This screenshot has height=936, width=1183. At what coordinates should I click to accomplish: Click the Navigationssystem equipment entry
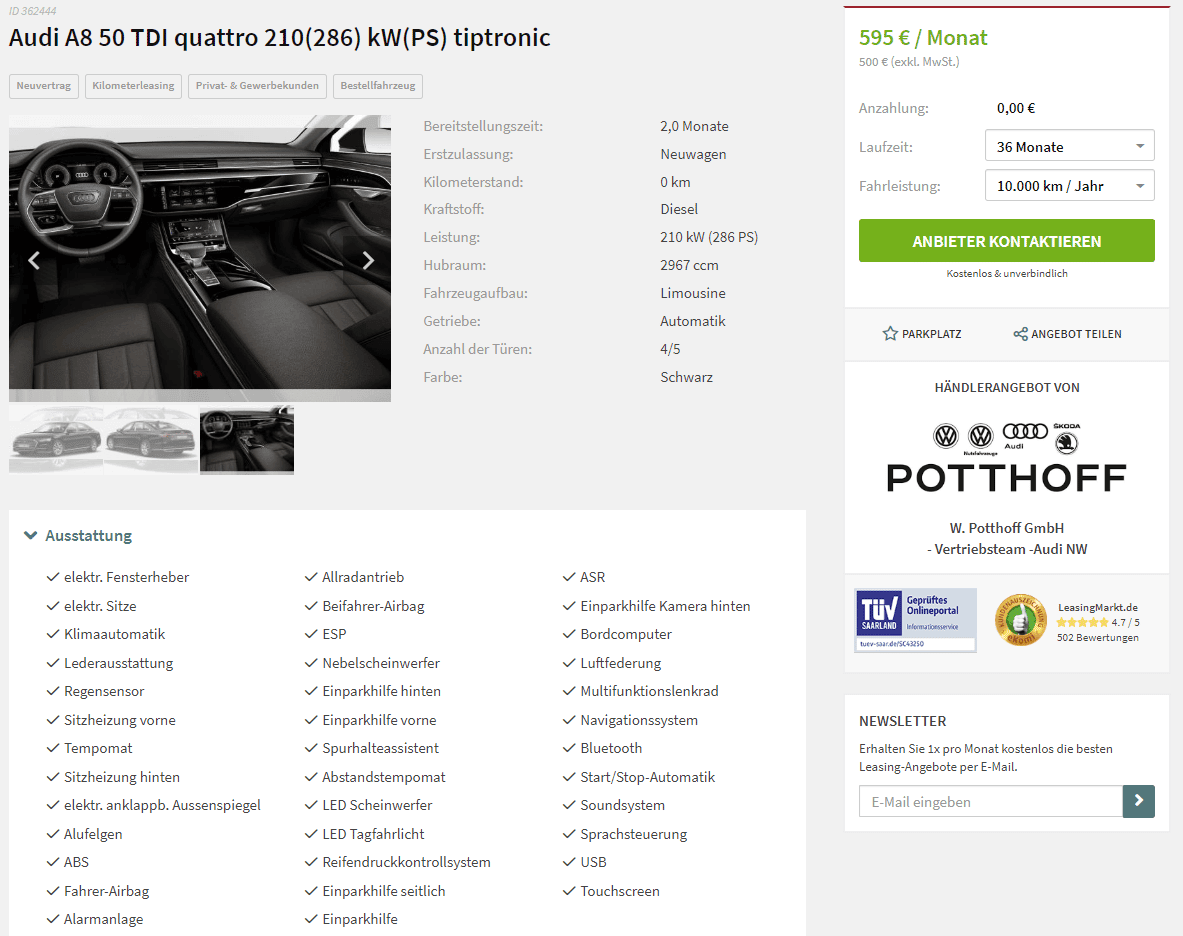(x=639, y=720)
